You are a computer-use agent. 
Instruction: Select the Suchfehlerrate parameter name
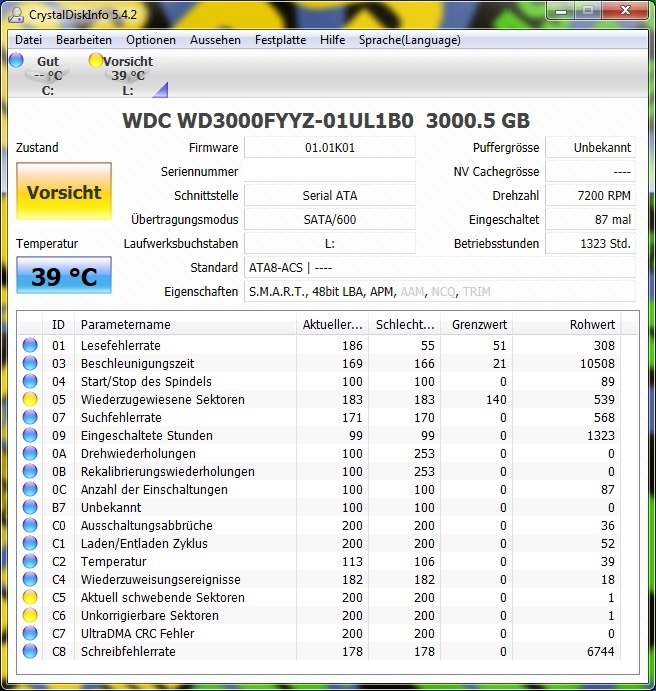click(121, 418)
